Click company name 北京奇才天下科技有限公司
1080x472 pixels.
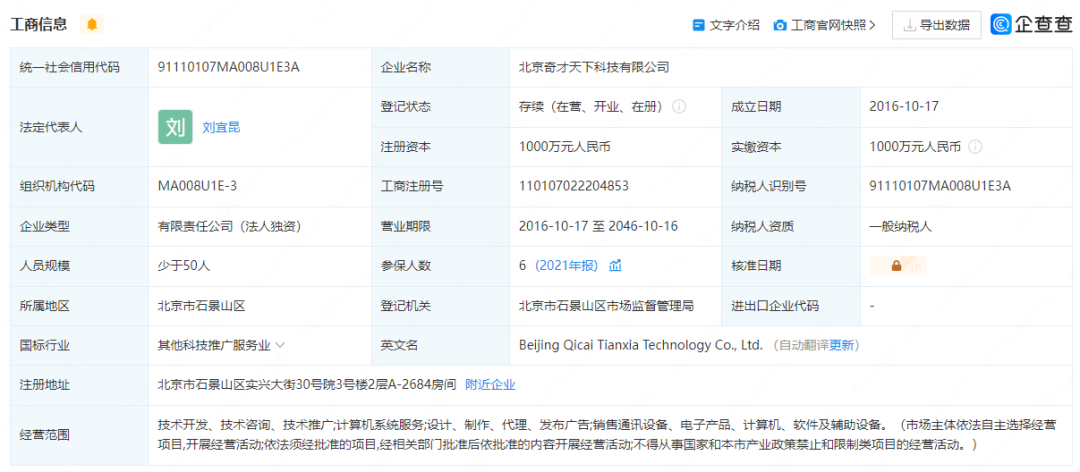click(x=594, y=67)
